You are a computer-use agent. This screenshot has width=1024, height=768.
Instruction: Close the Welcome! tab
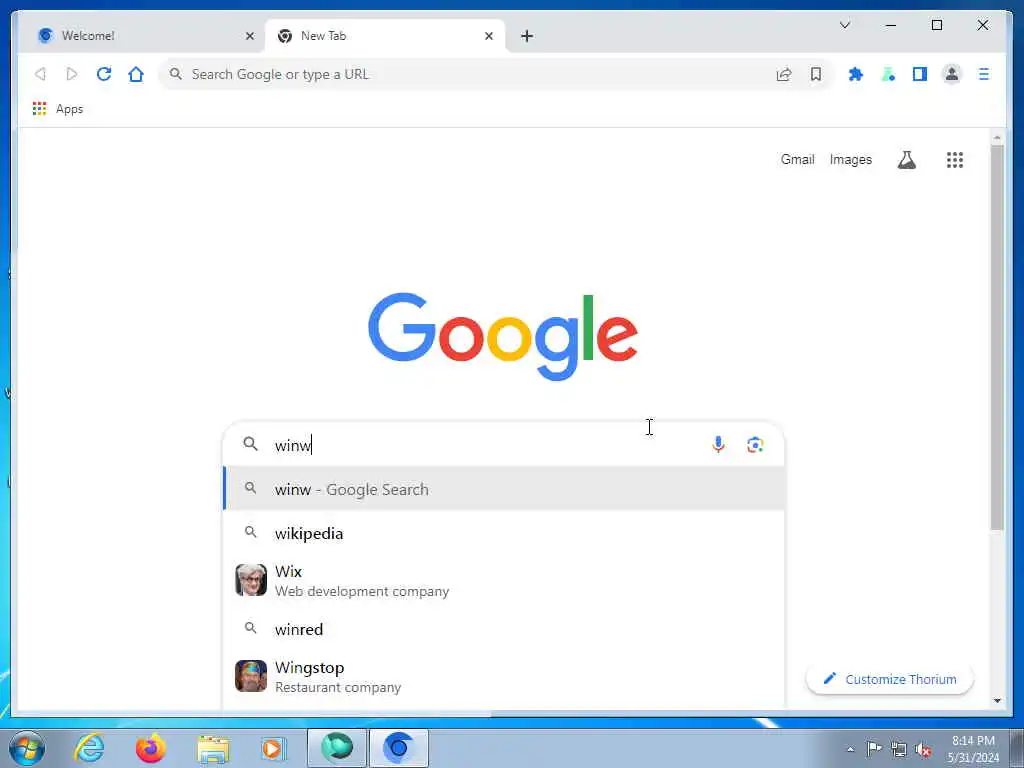click(249, 36)
